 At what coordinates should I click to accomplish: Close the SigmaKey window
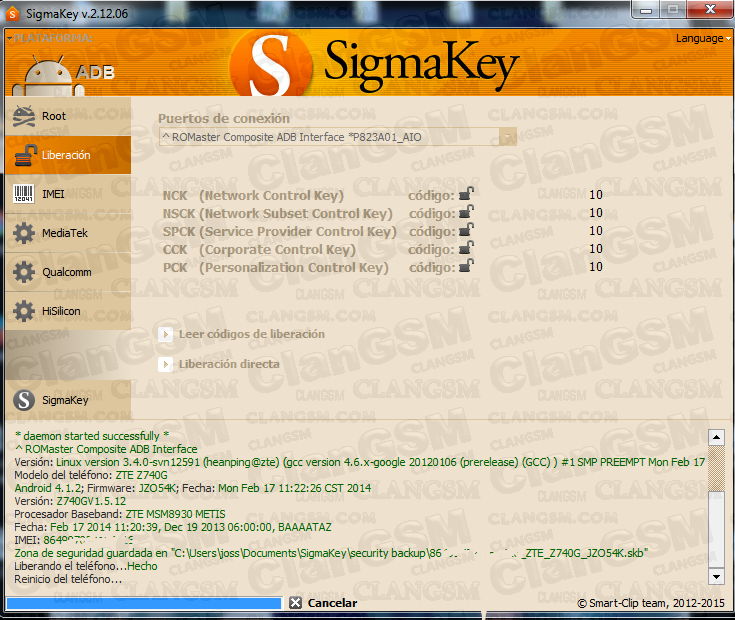710,9
